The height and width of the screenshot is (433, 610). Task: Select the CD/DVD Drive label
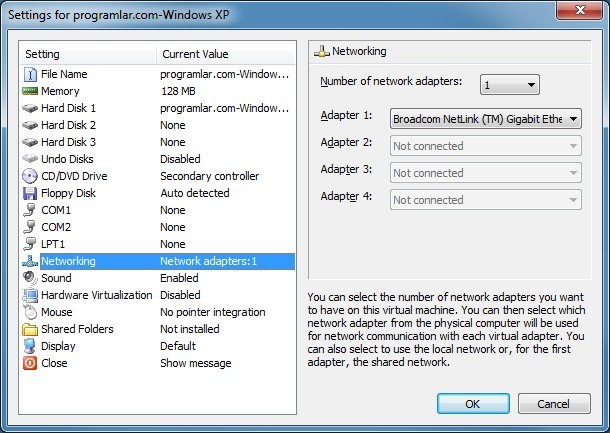tap(74, 176)
